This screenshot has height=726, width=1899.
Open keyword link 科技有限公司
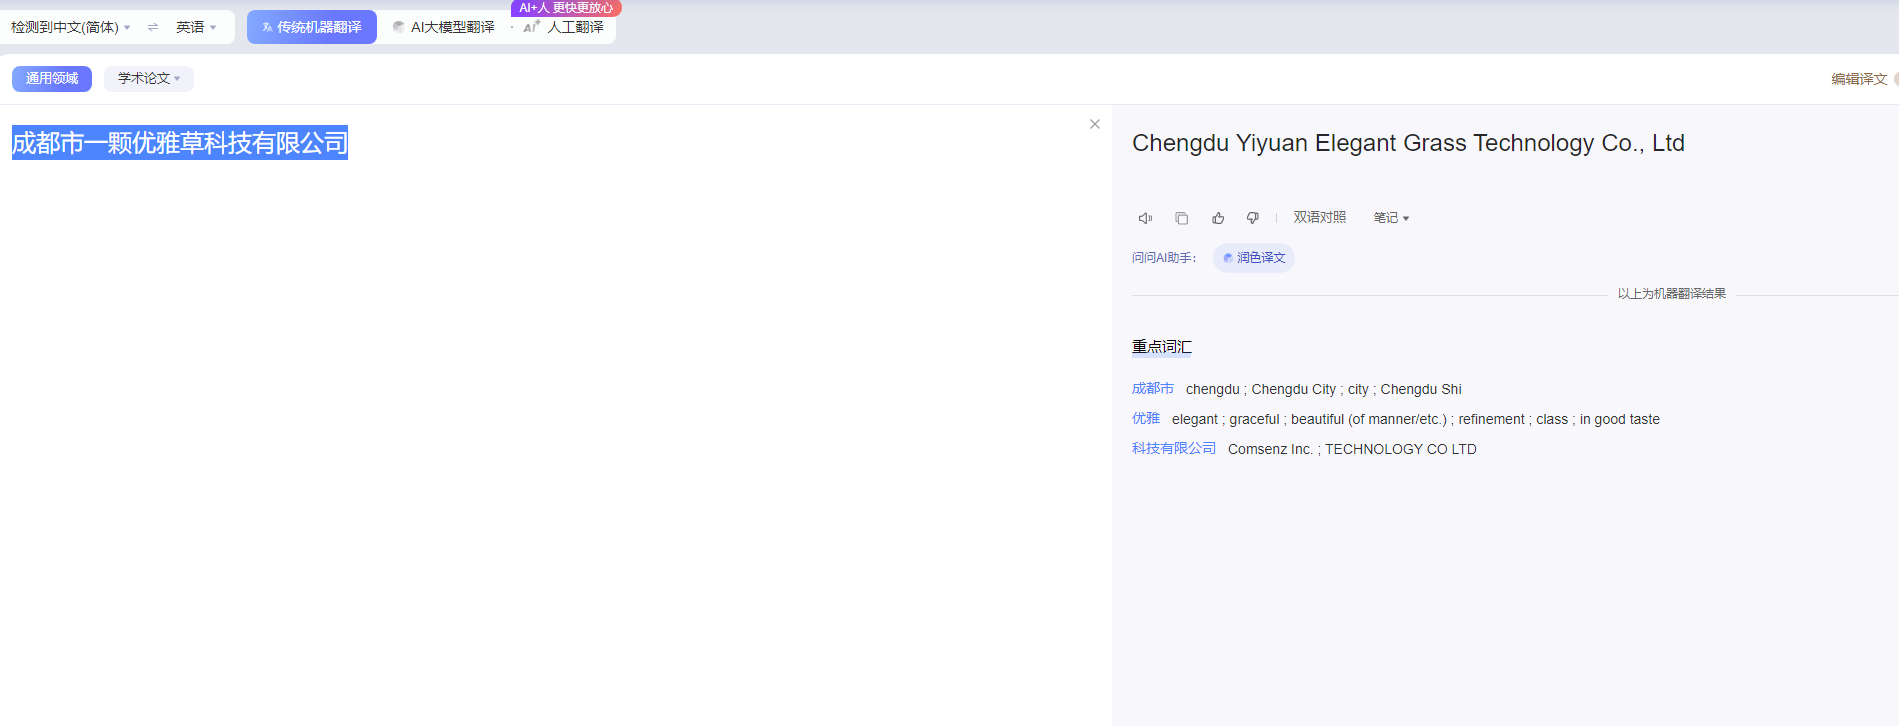[x=1174, y=448]
